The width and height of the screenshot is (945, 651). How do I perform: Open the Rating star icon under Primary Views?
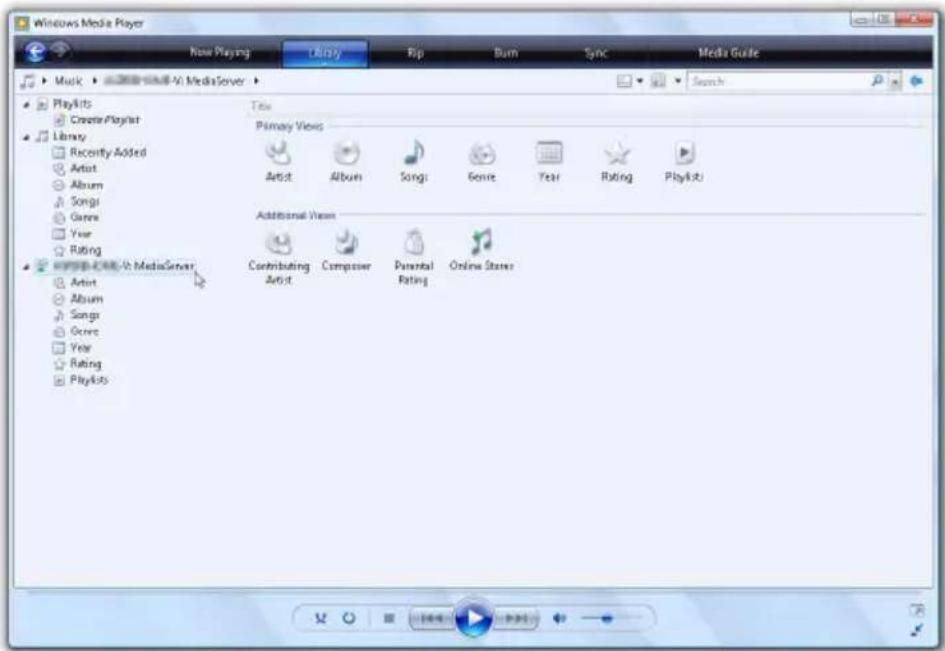click(617, 154)
